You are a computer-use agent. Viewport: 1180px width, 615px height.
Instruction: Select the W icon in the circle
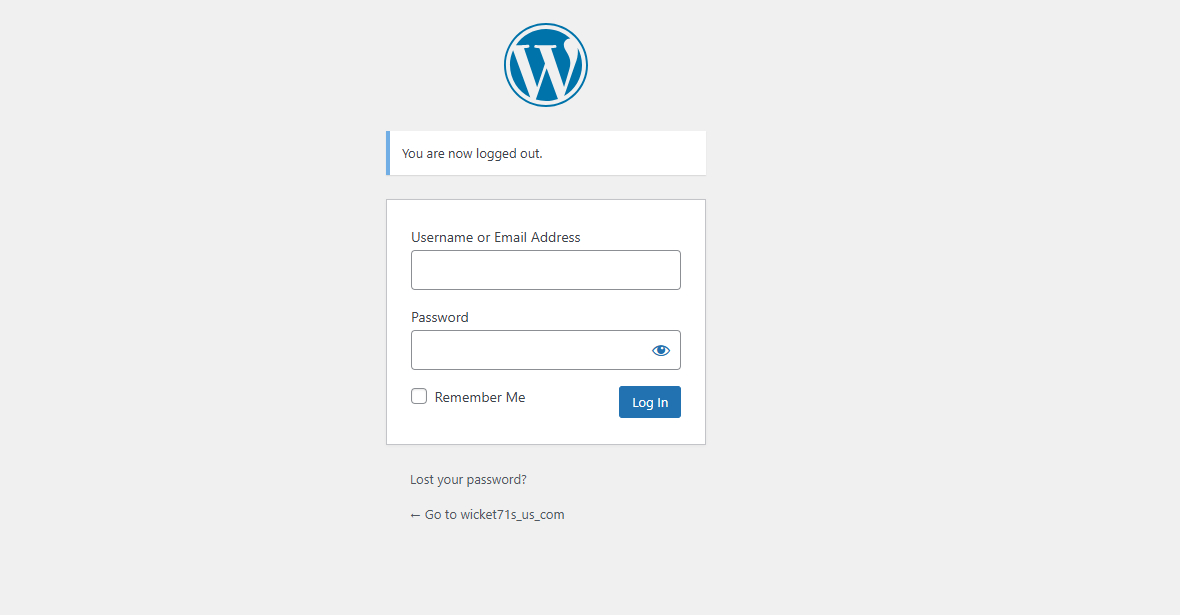click(546, 63)
